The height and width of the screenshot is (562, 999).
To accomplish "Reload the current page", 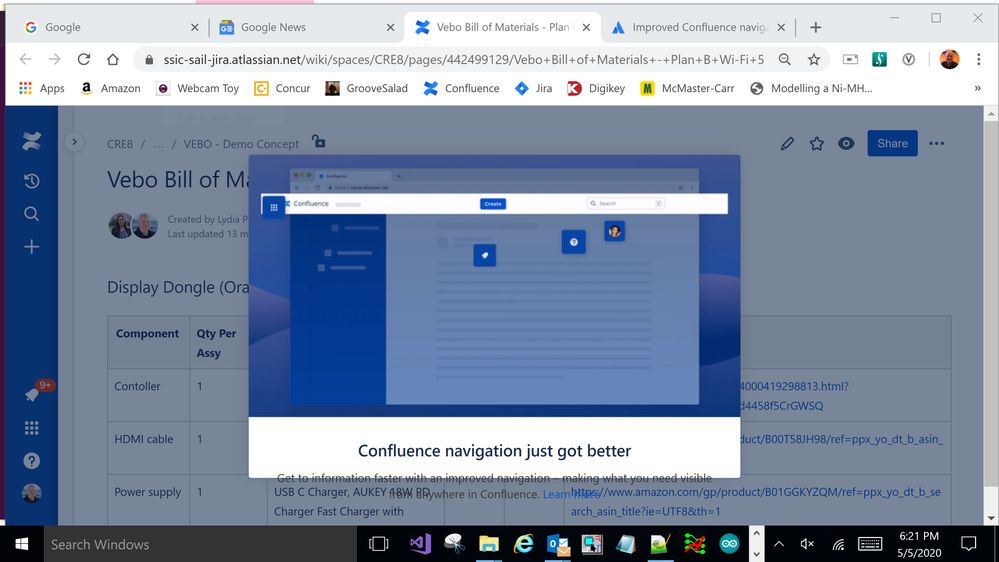I will click(x=83, y=59).
